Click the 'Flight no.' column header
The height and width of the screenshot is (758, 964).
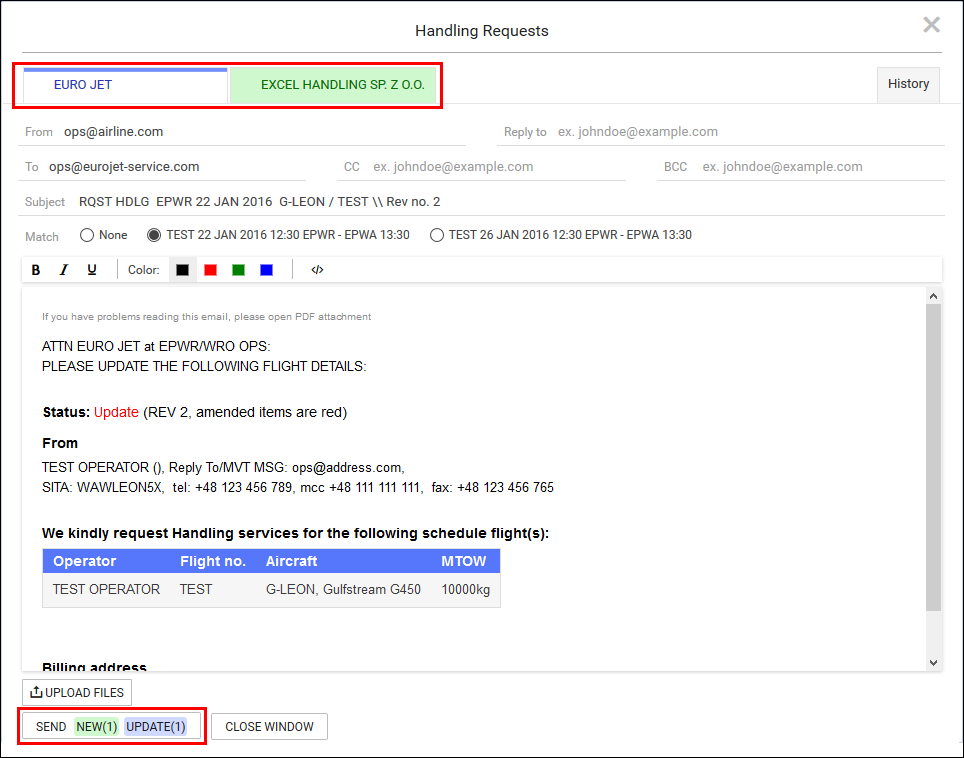(213, 561)
